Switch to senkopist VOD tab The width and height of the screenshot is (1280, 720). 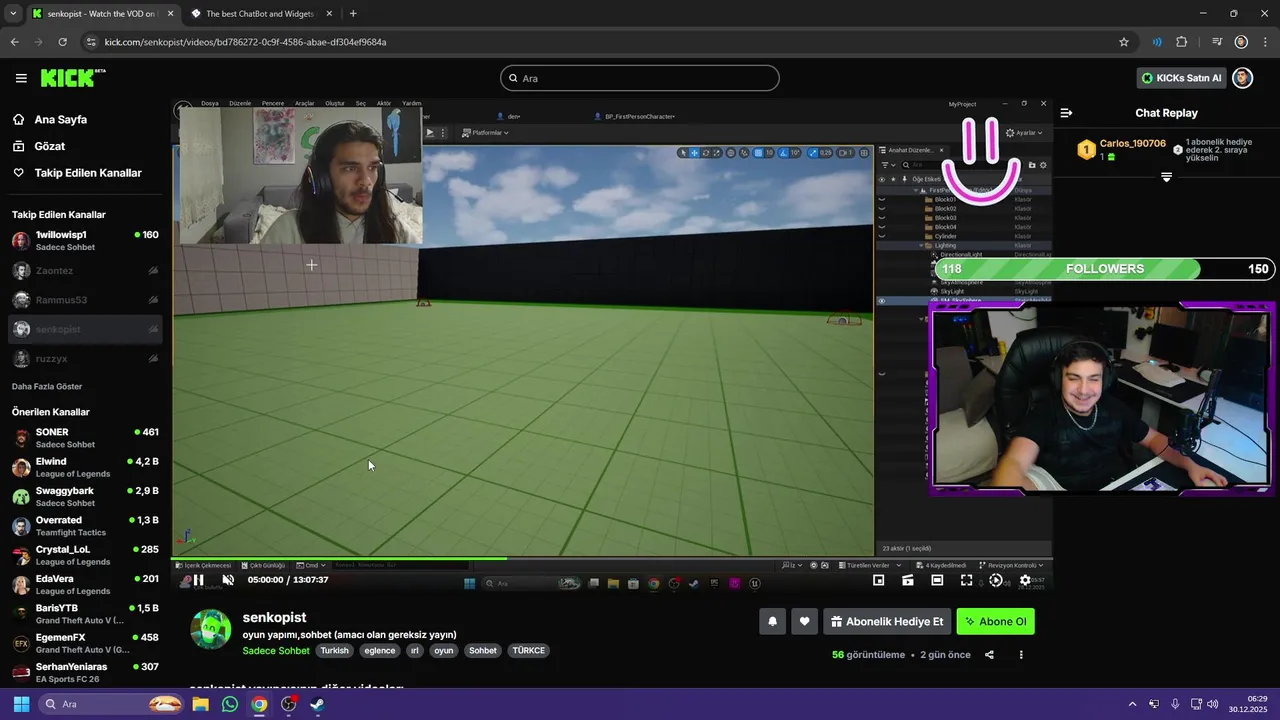tap(104, 14)
